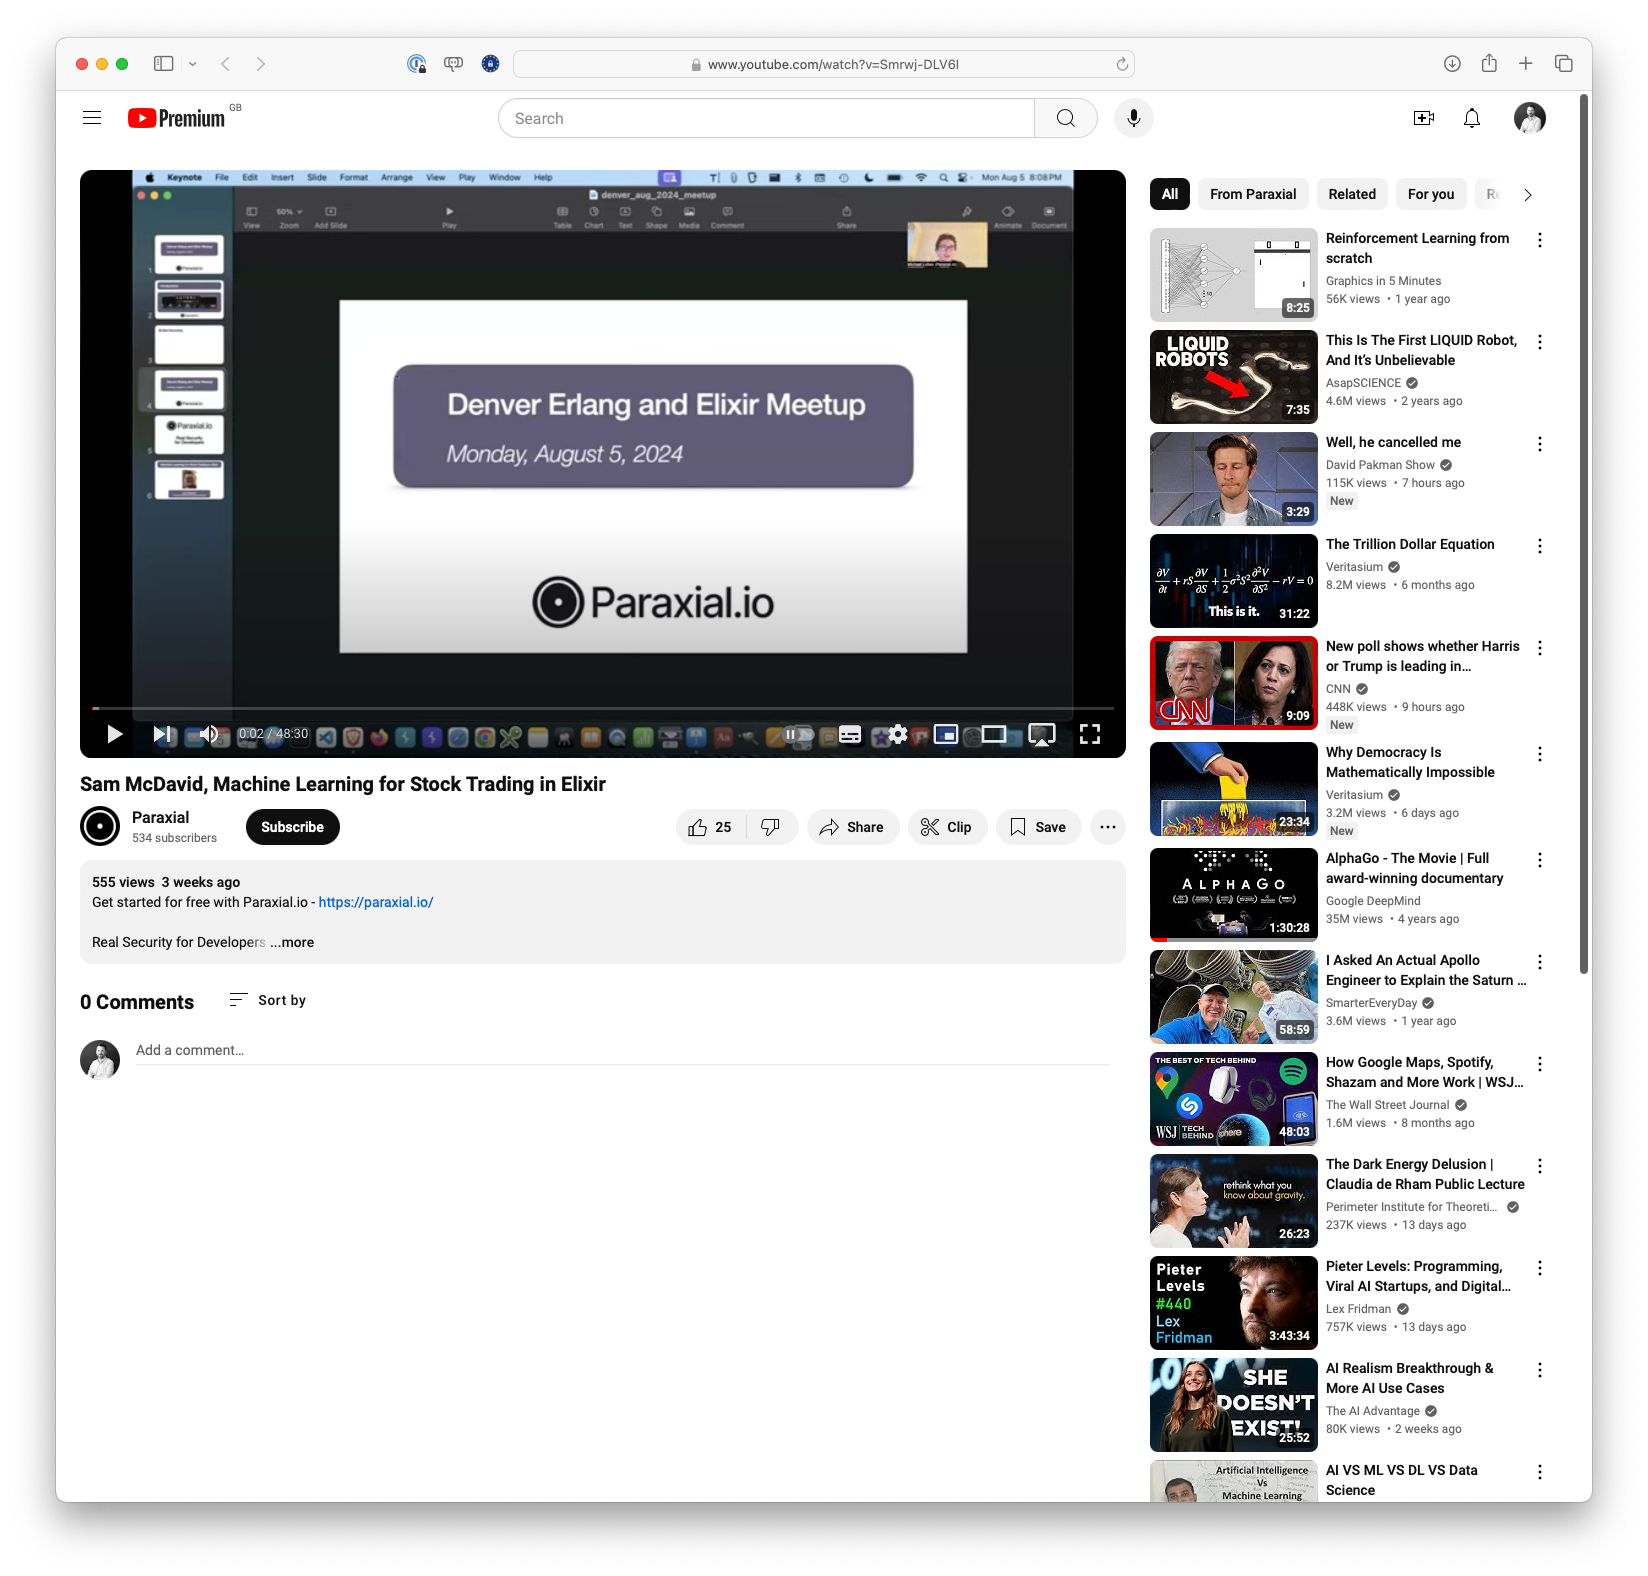Open the Sort by comments dropdown
Screen dimensions: 1648x1576
268,1000
